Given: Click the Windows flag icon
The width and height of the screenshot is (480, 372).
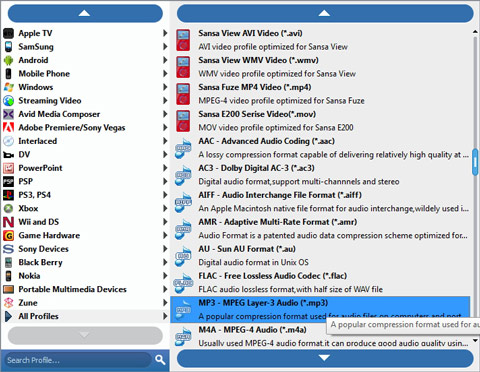Looking at the screenshot, I should click(x=8, y=87).
